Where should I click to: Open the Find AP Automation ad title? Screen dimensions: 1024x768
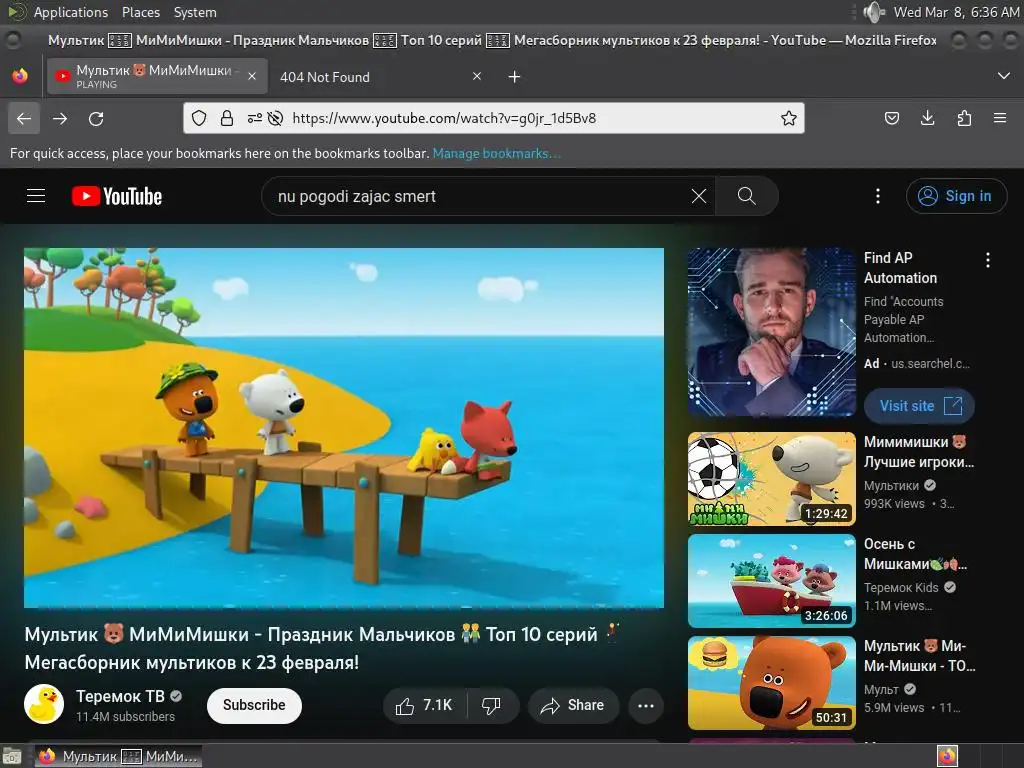900,268
